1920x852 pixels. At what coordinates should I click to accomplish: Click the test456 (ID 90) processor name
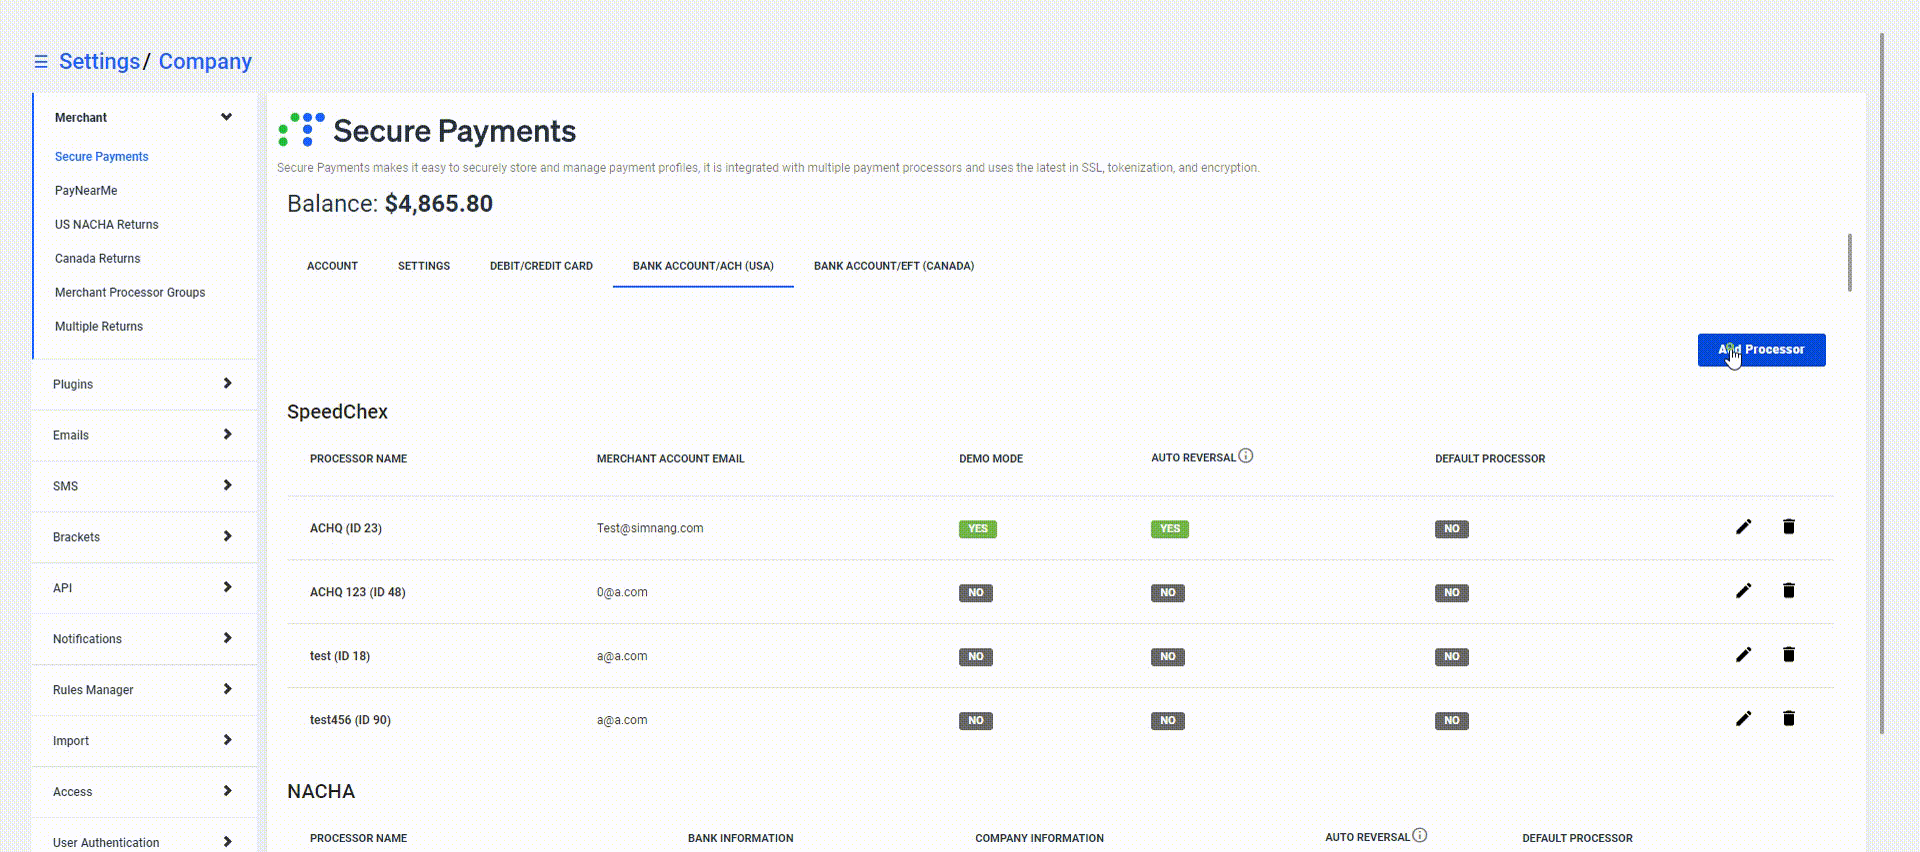coord(350,721)
